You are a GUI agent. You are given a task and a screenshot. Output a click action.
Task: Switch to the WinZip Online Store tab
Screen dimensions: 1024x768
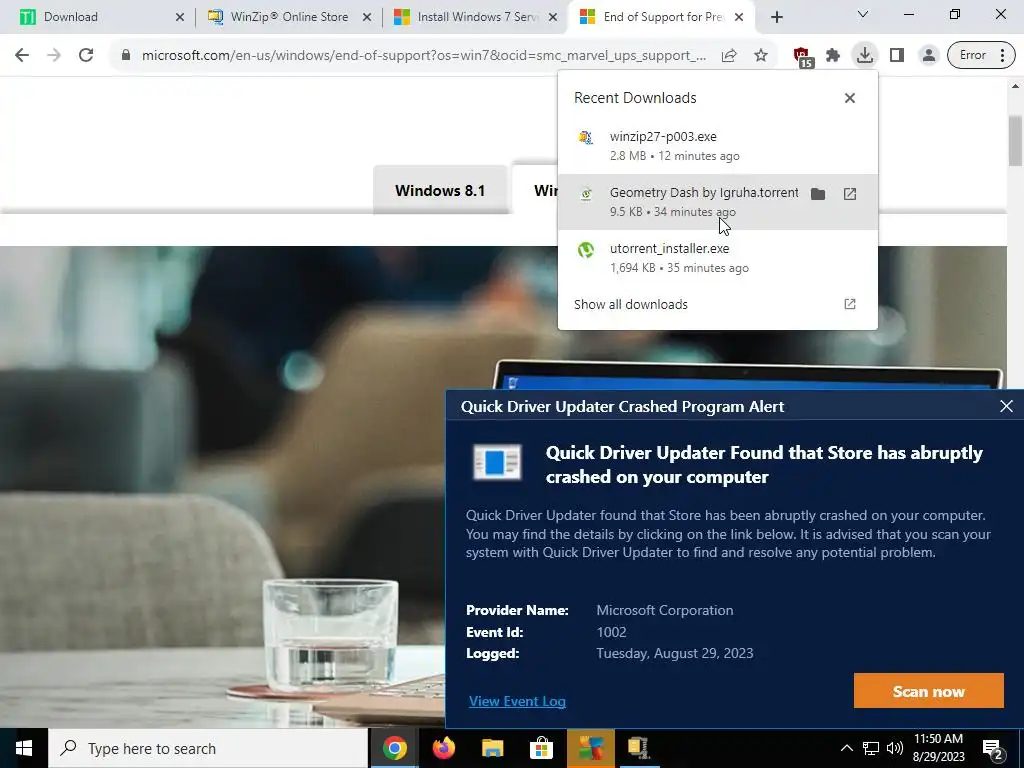pyautogui.click(x=288, y=17)
